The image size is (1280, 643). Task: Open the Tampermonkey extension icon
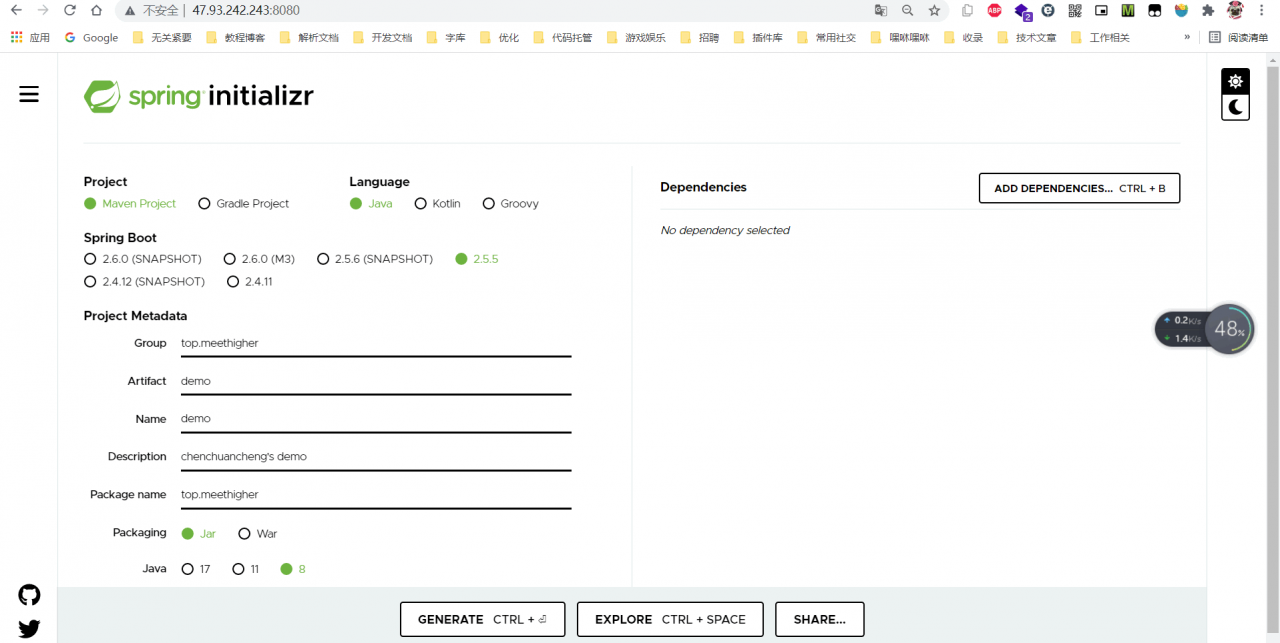coord(1155,10)
